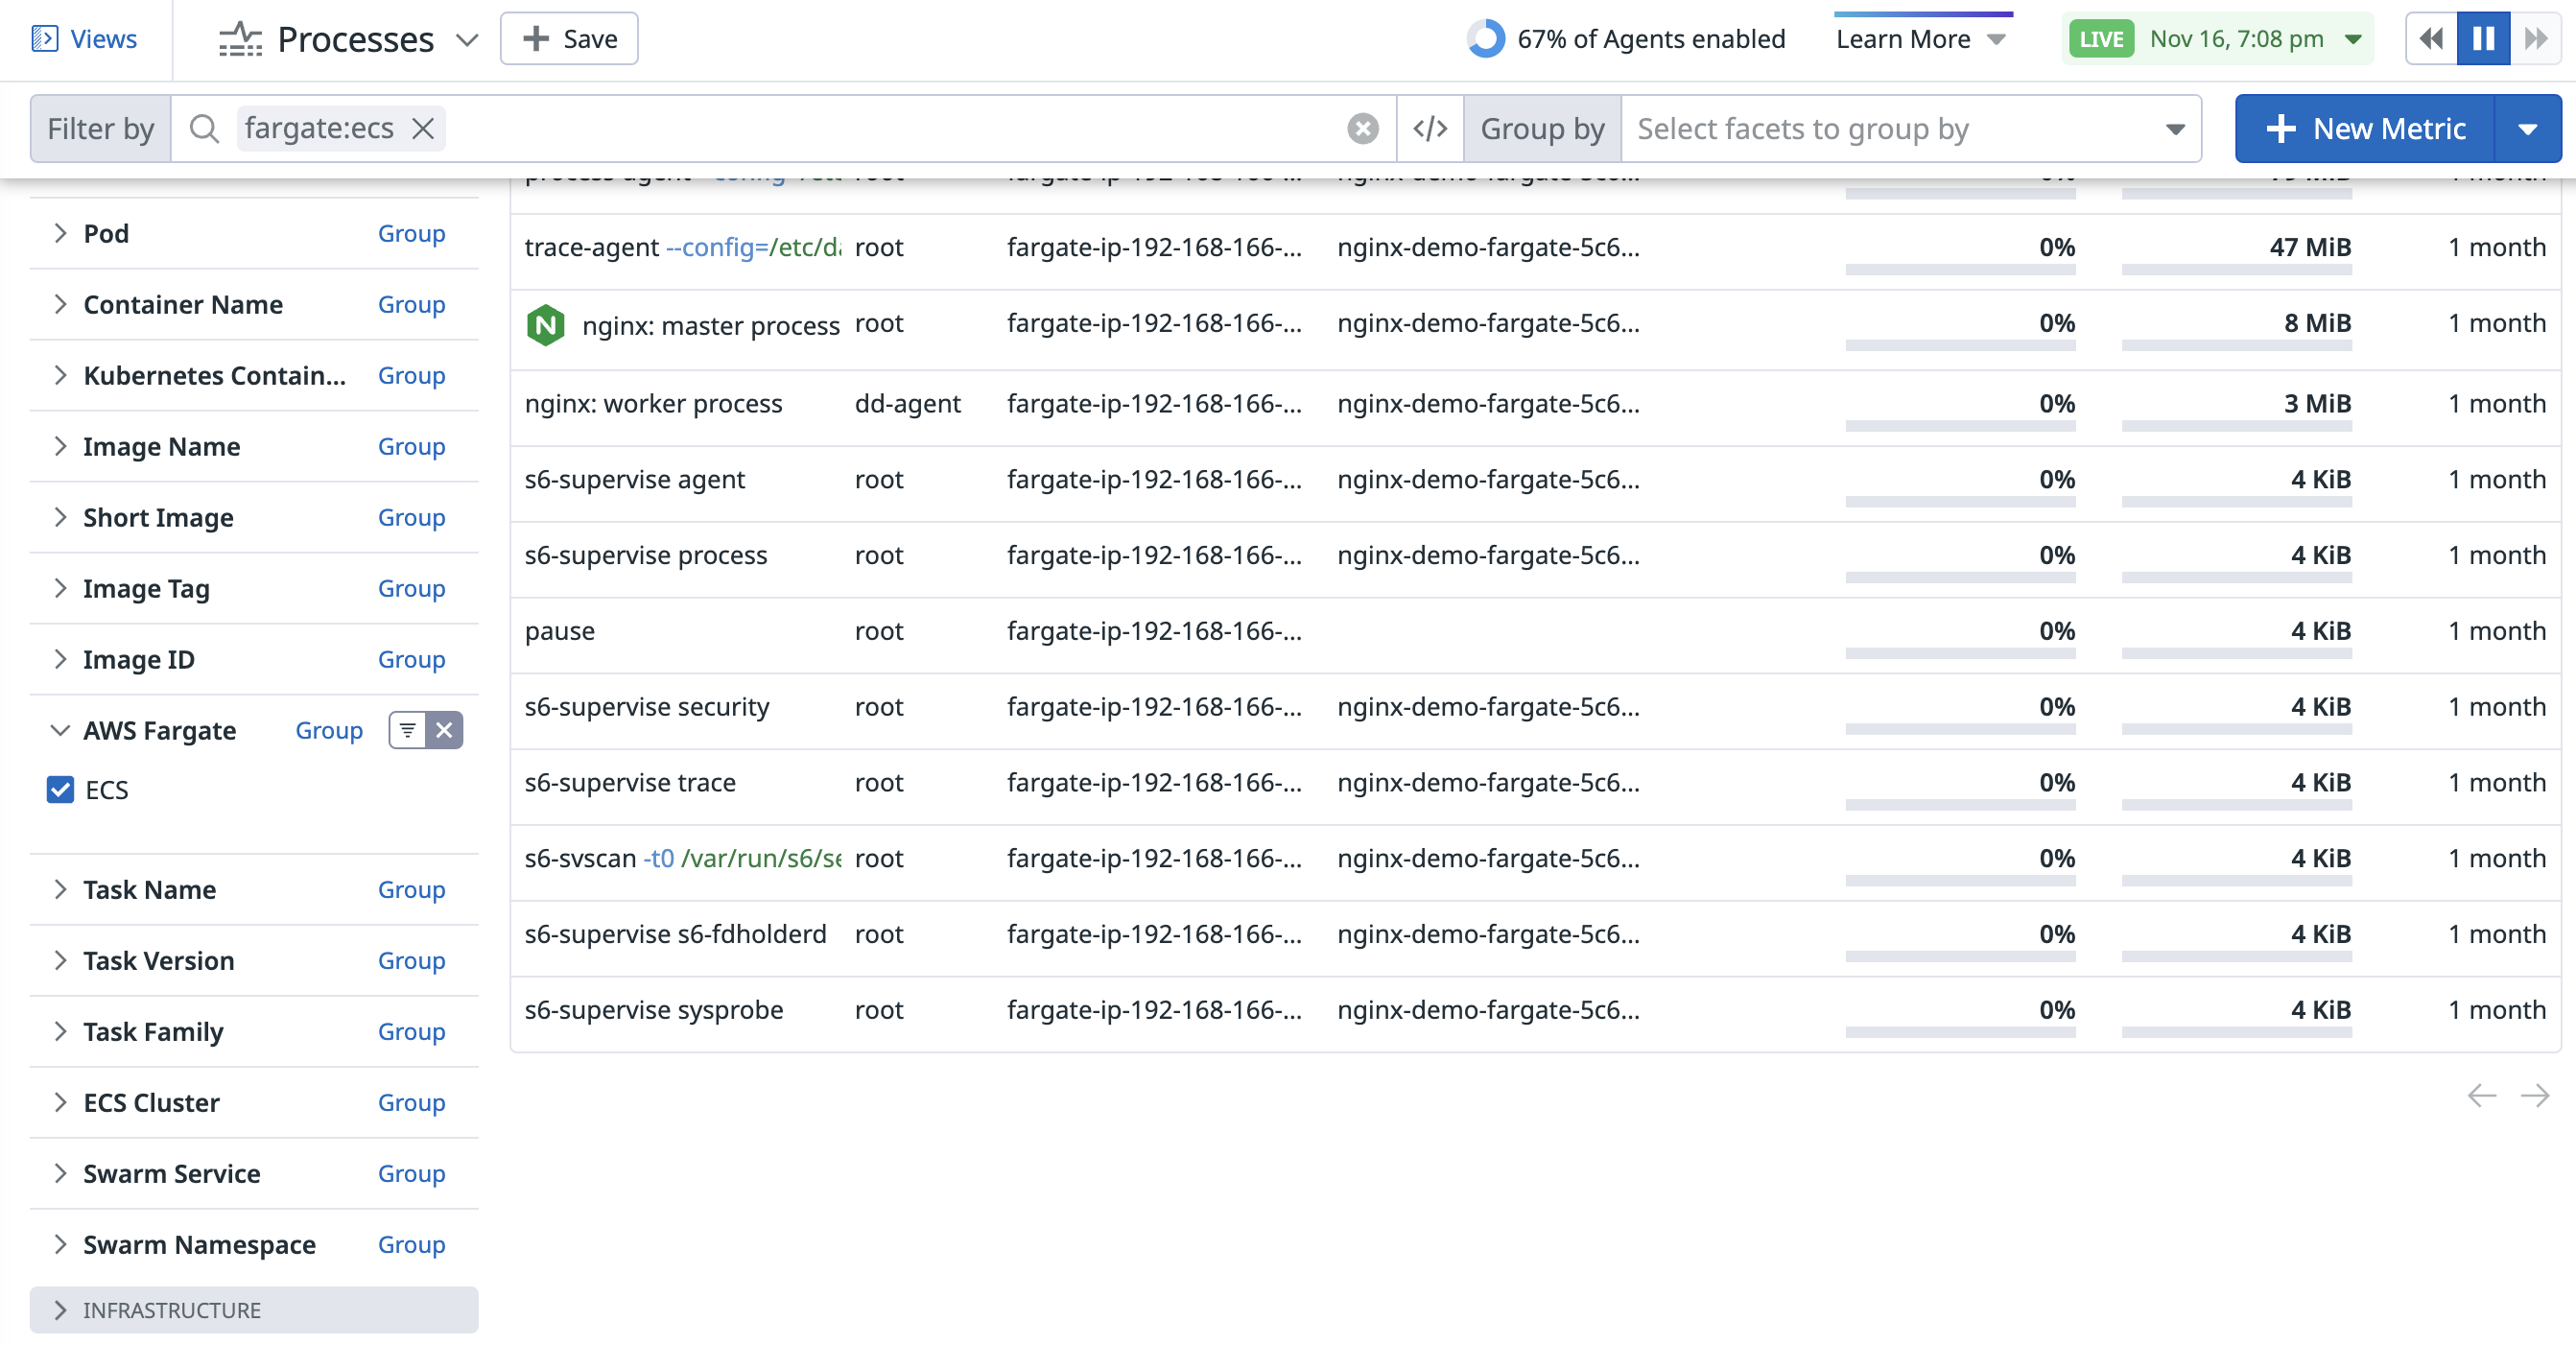Click memory bar of pause row
This screenshot has width=2576, height=1345.
click(x=2236, y=654)
